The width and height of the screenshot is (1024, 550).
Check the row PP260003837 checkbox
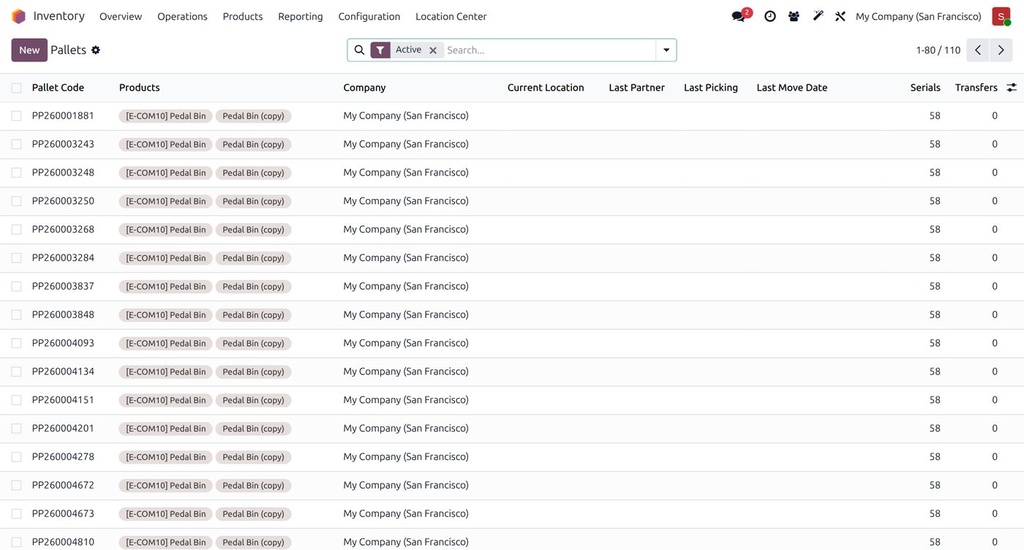(x=16, y=286)
